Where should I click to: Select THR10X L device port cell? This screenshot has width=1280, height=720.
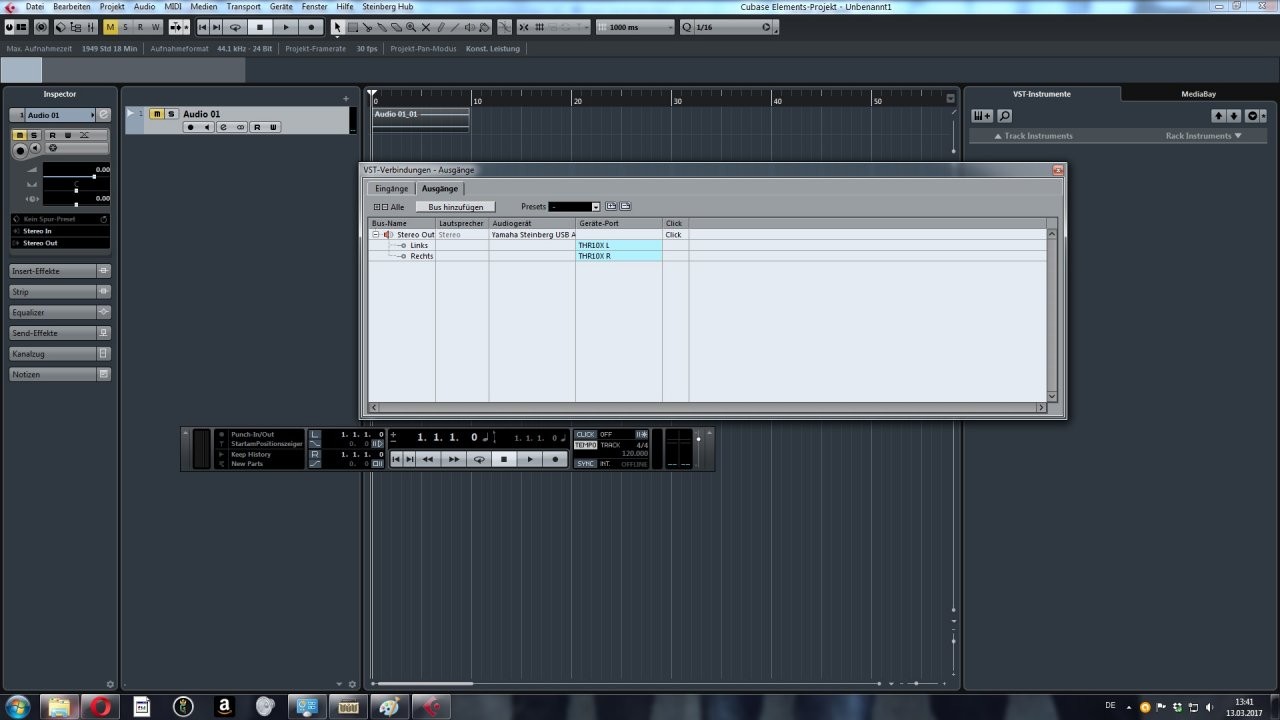click(x=618, y=245)
